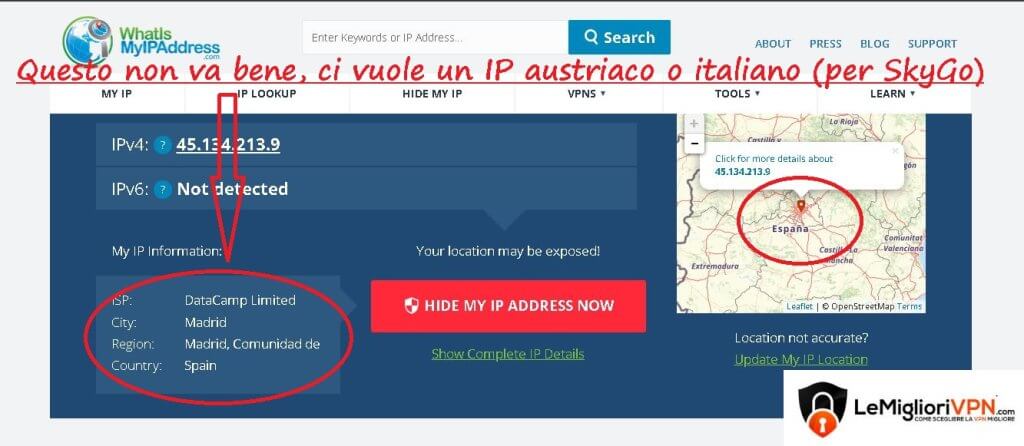Zoom out the map with minus button
Screen dimensions: 1024x446
tap(694, 142)
